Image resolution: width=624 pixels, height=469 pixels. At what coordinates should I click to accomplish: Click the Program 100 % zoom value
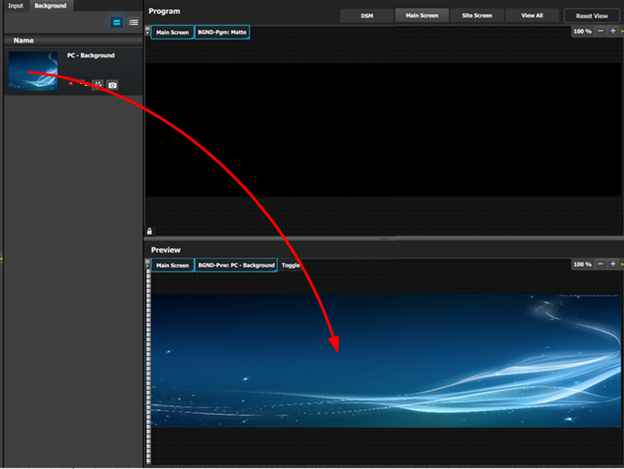[582, 31]
